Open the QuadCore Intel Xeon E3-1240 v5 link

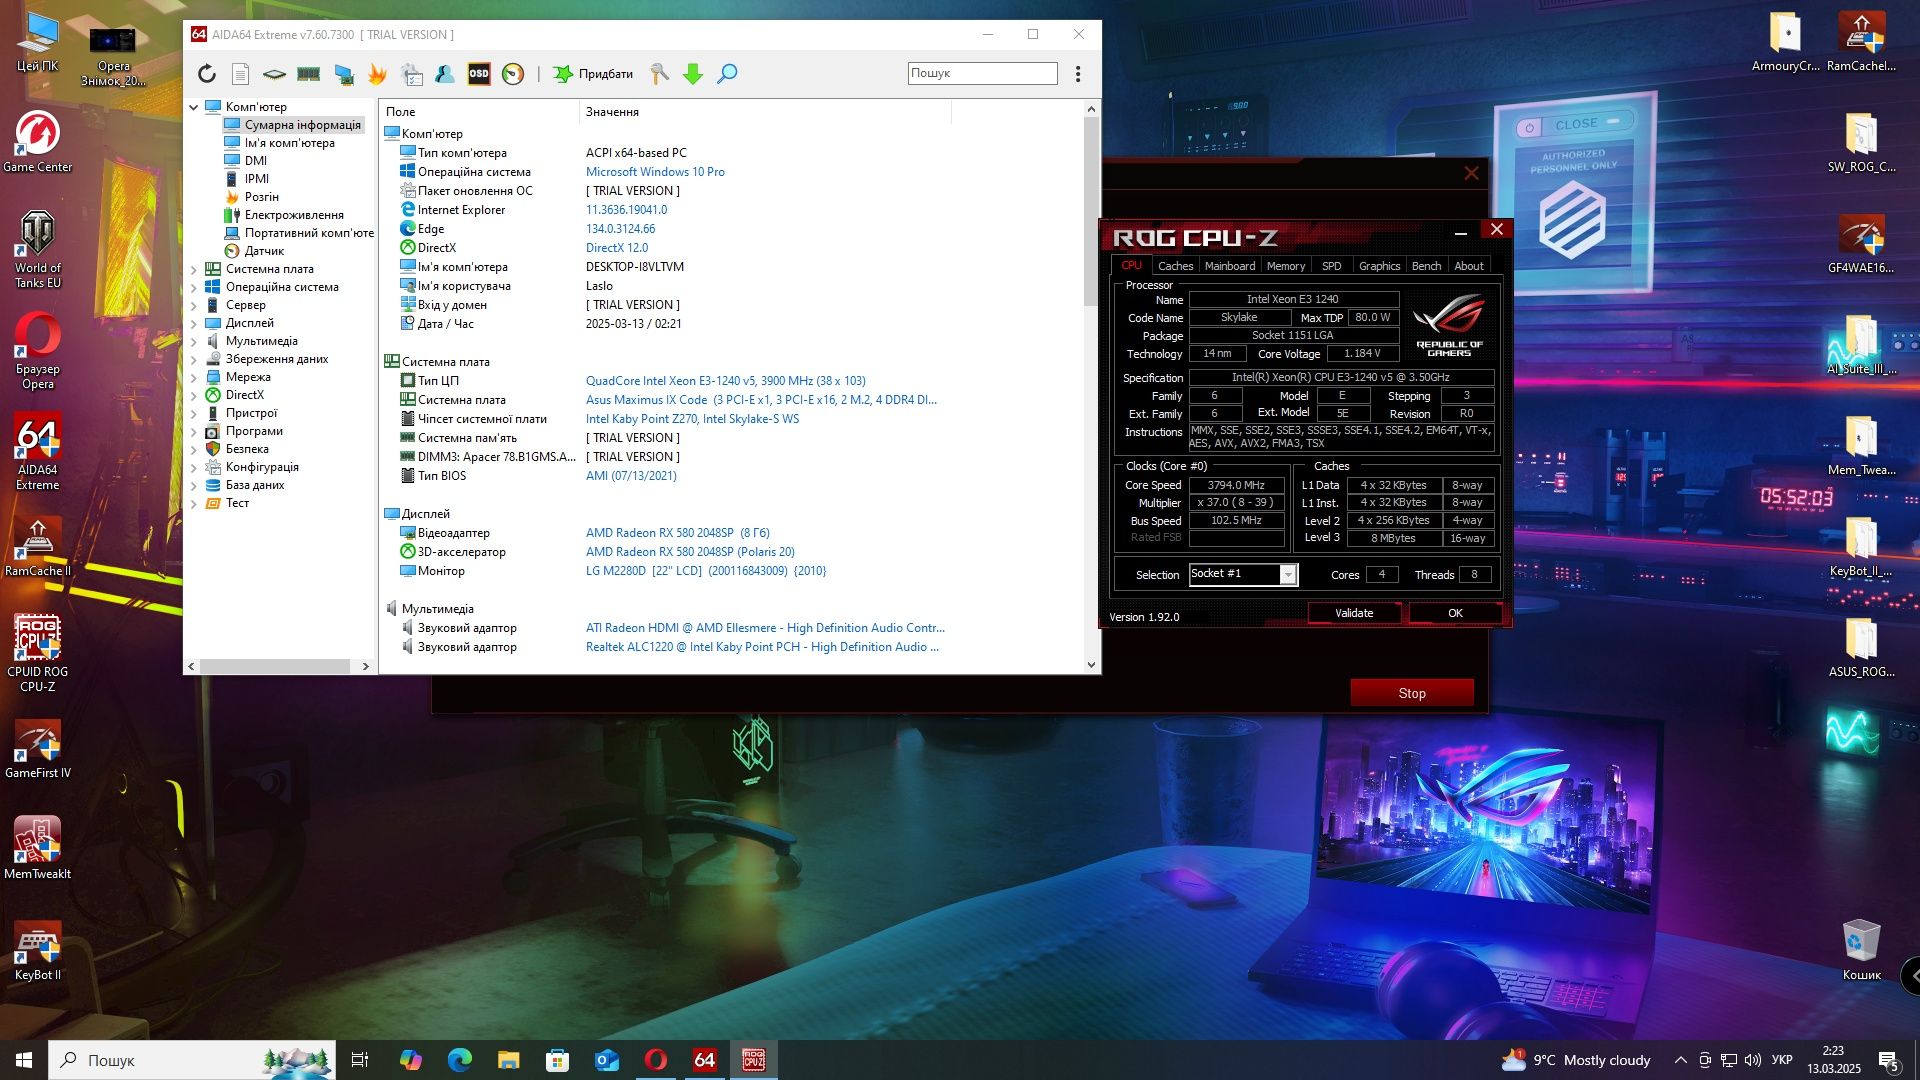click(726, 381)
